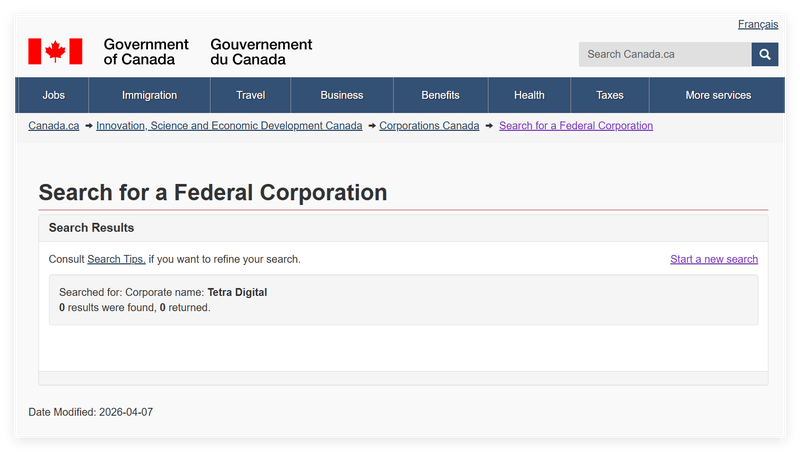
Task: Open the Benefits menu
Action: click(x=440, y=95)
